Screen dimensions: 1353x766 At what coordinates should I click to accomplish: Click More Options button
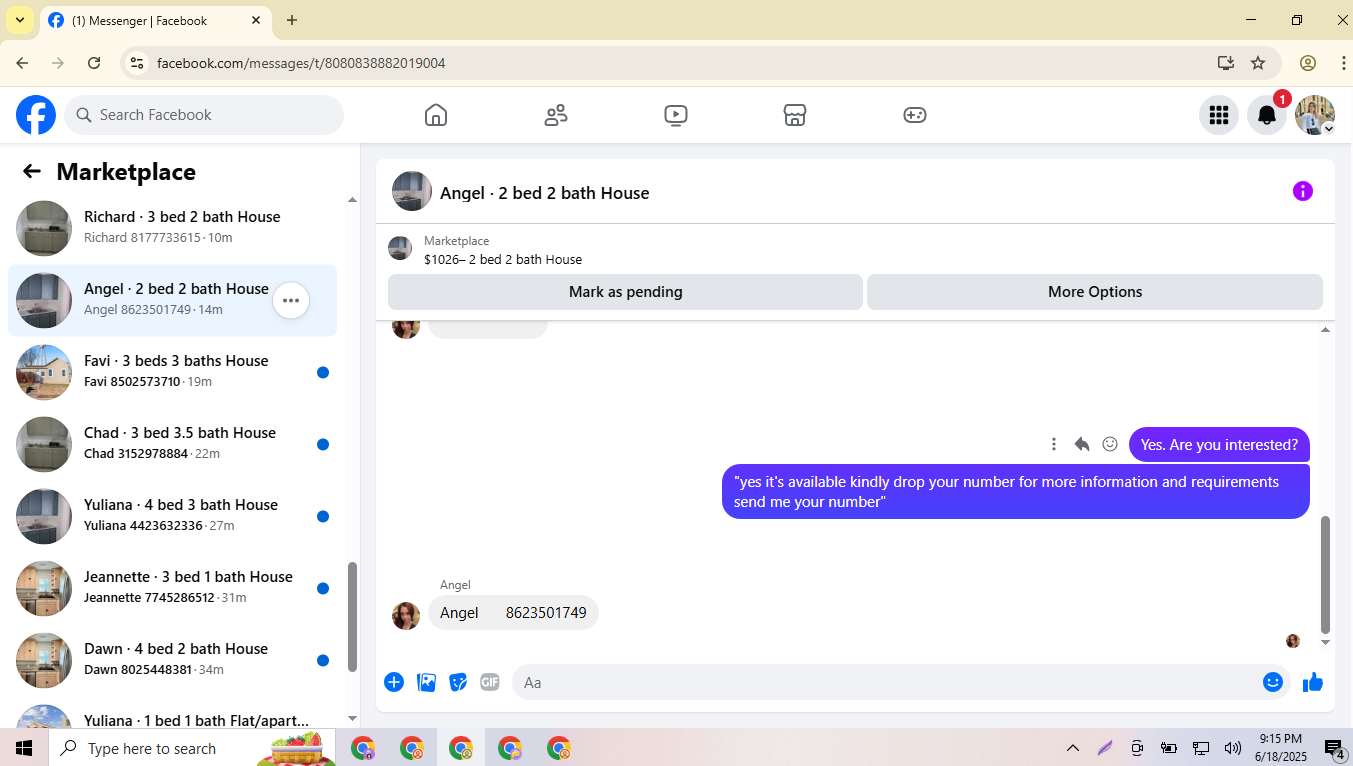[x=1095, y=292]
